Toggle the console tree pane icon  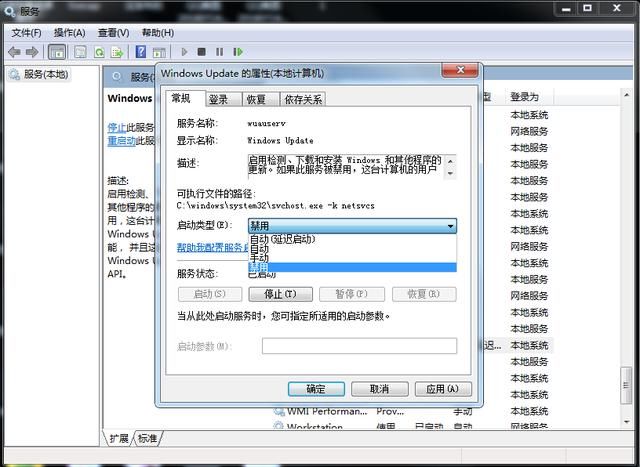[57, 52]
